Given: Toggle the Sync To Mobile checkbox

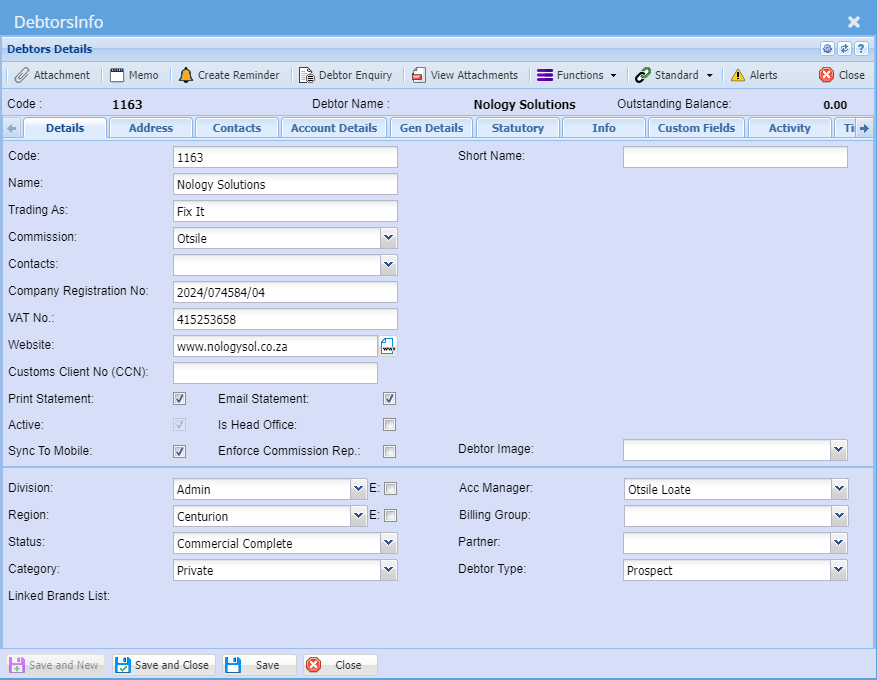Looking at the screenshot, I should (x=180, y=451).
